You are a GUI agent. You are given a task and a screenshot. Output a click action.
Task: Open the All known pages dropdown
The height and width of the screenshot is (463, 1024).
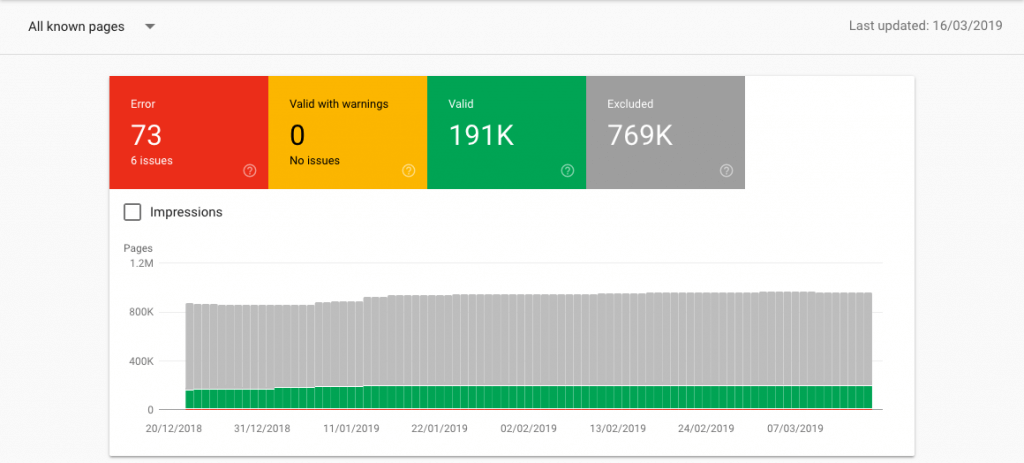91,27
